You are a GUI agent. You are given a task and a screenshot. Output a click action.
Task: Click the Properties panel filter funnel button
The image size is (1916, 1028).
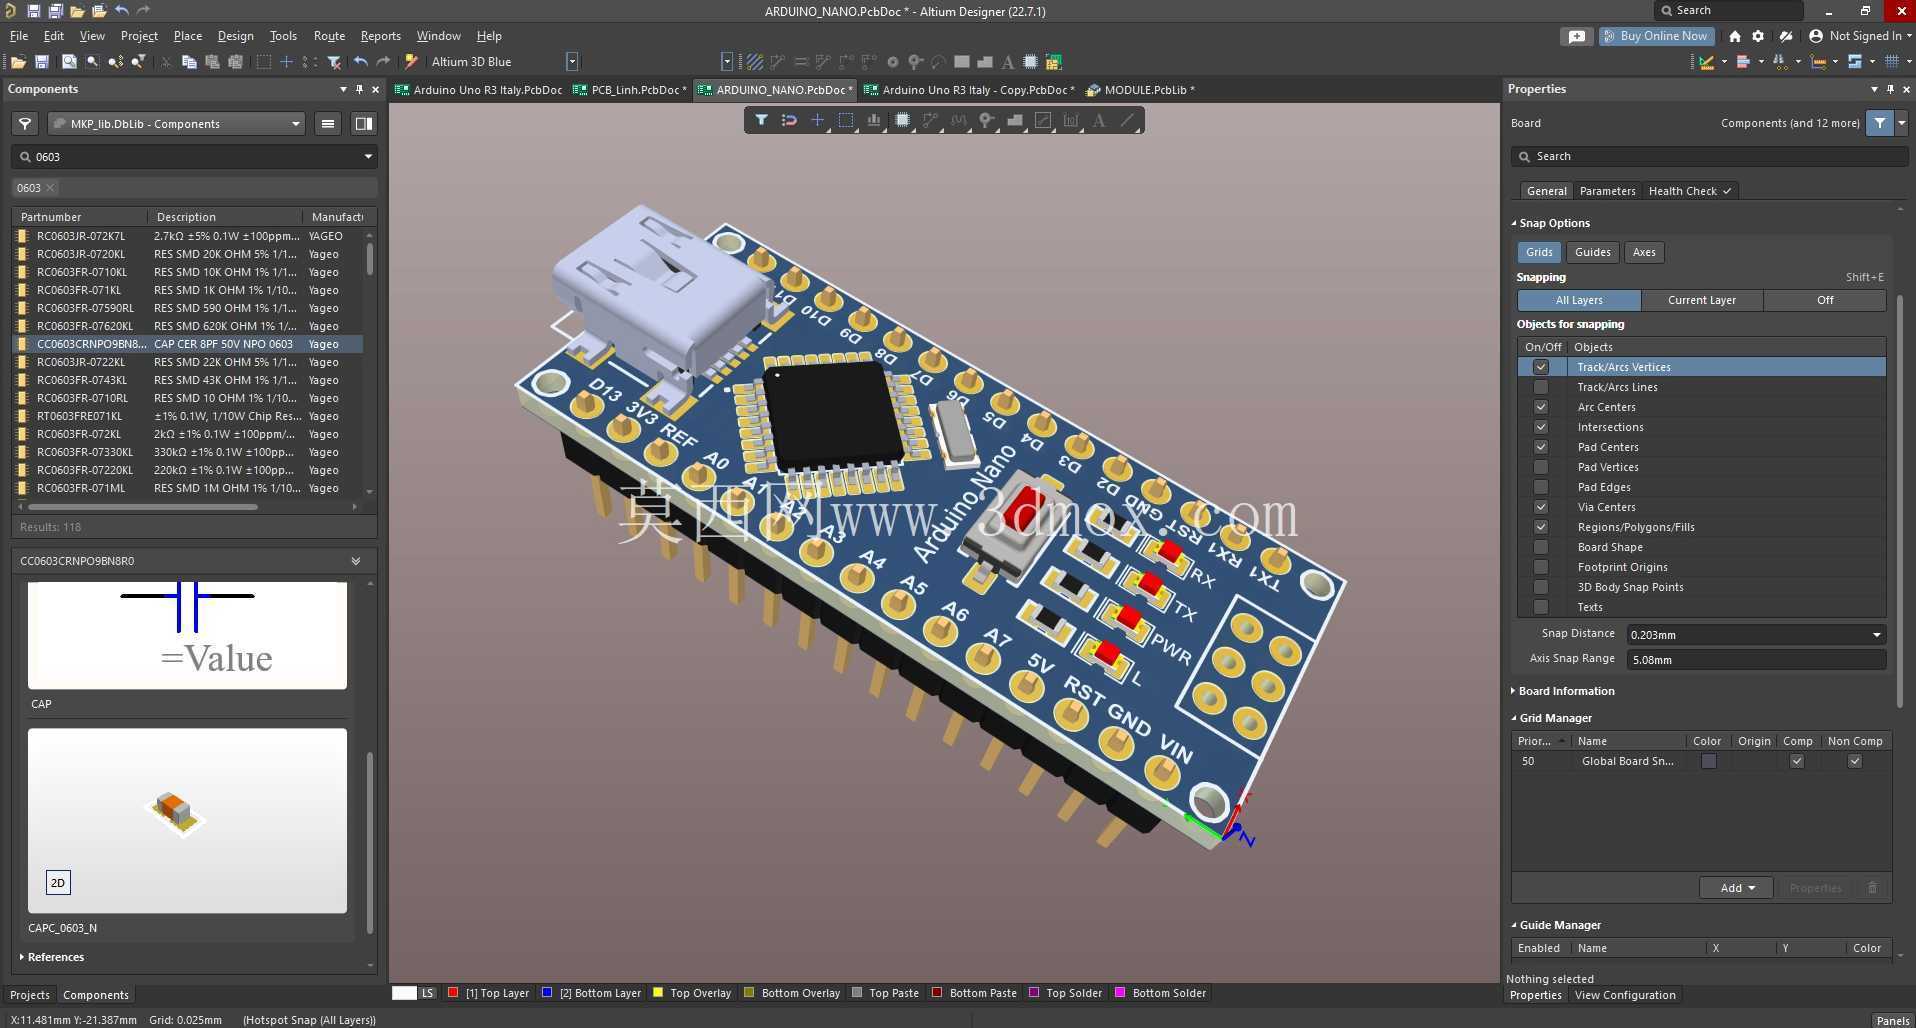(1880, 123)
